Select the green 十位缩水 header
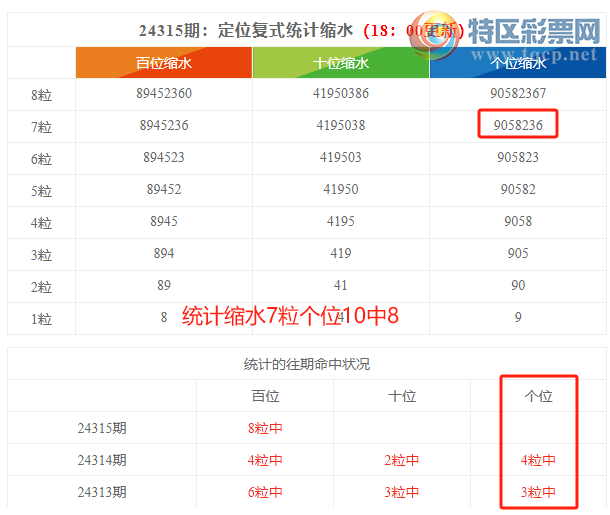 (x=341, y=63)
